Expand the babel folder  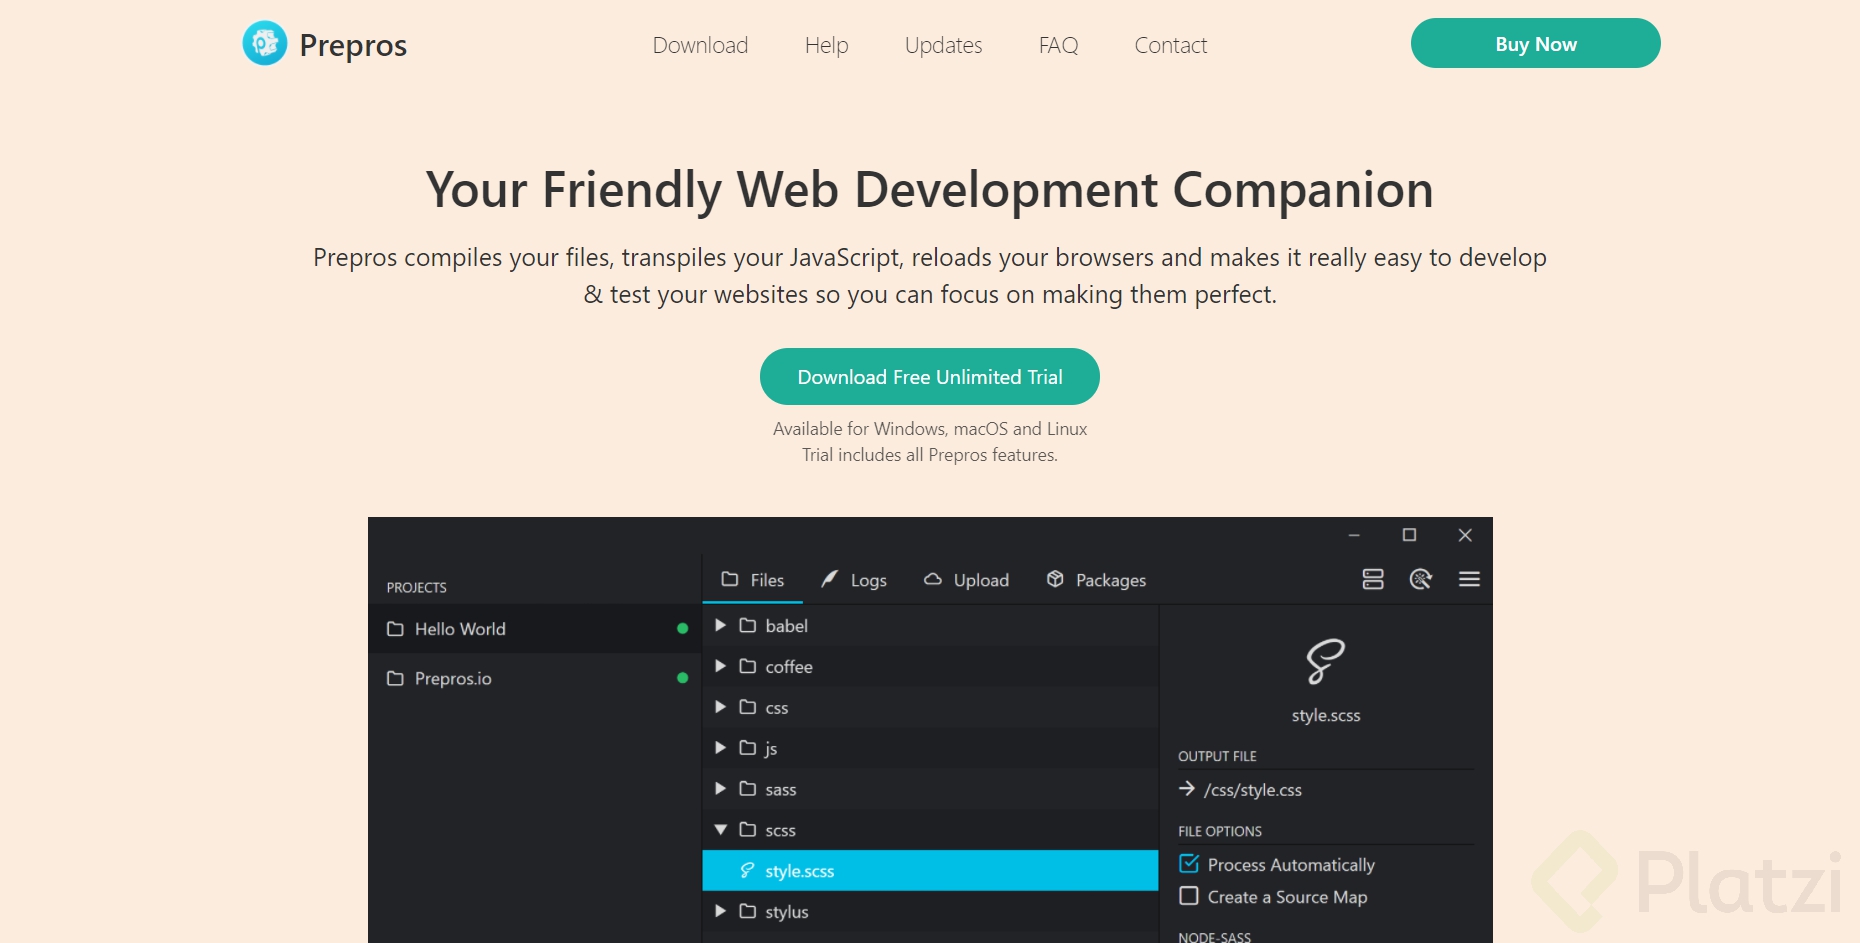pyautogui.click(x=720, y=625)
